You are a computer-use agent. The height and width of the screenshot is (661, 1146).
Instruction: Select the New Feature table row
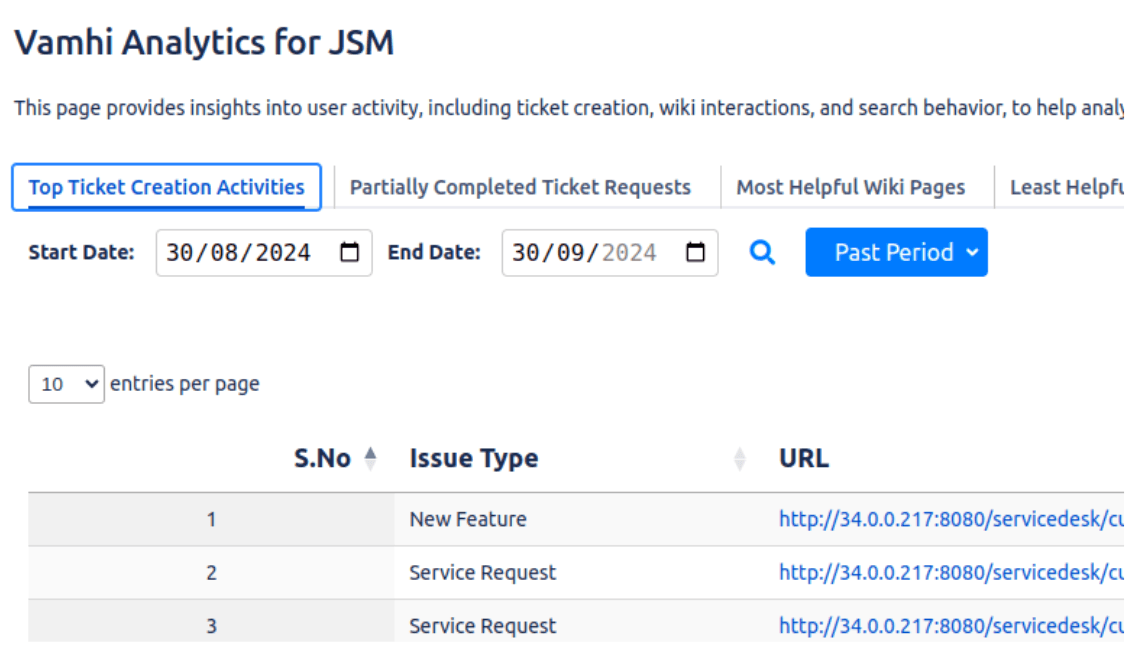(470, 519)
